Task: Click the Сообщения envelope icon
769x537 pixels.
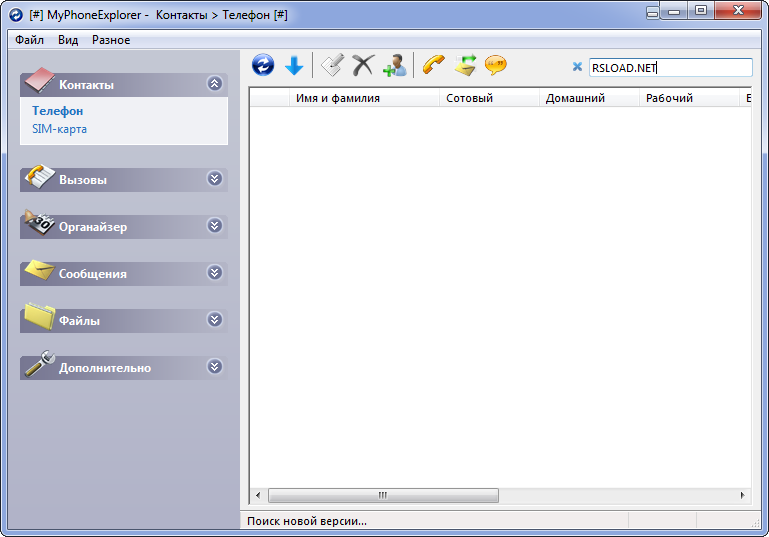Action: [x=40, y=270]
